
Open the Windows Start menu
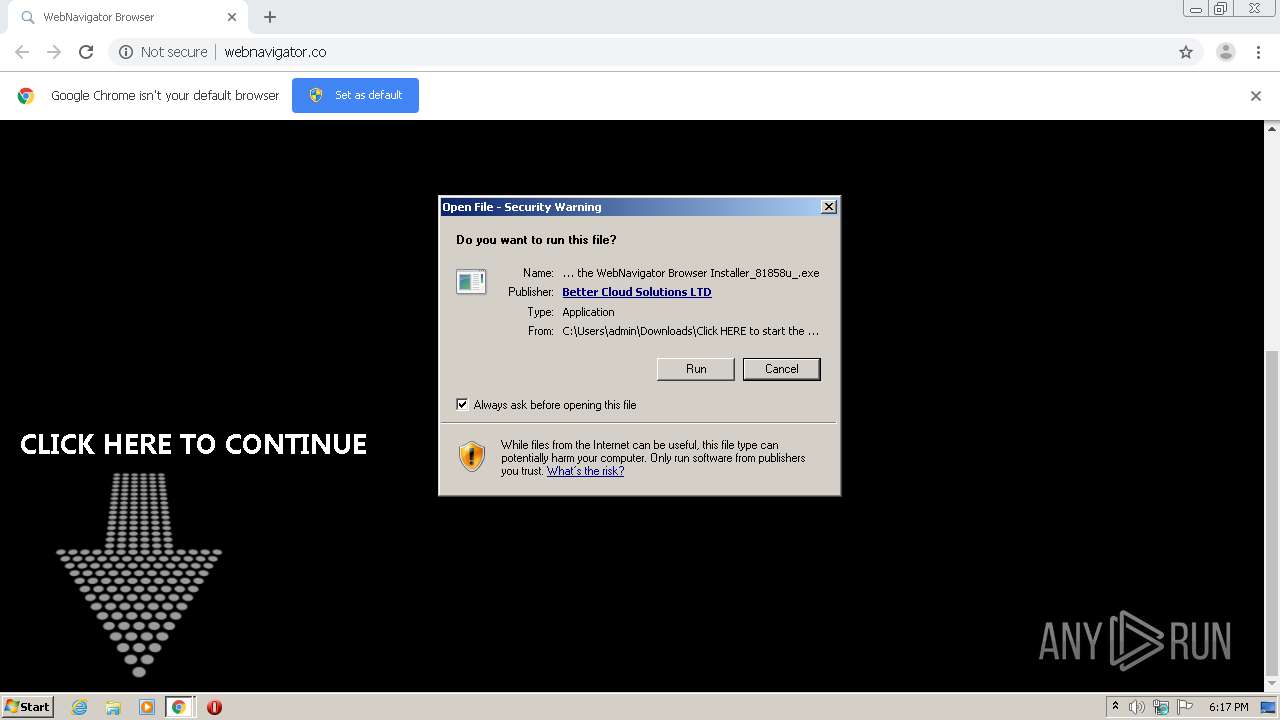(x=27, y=707)
